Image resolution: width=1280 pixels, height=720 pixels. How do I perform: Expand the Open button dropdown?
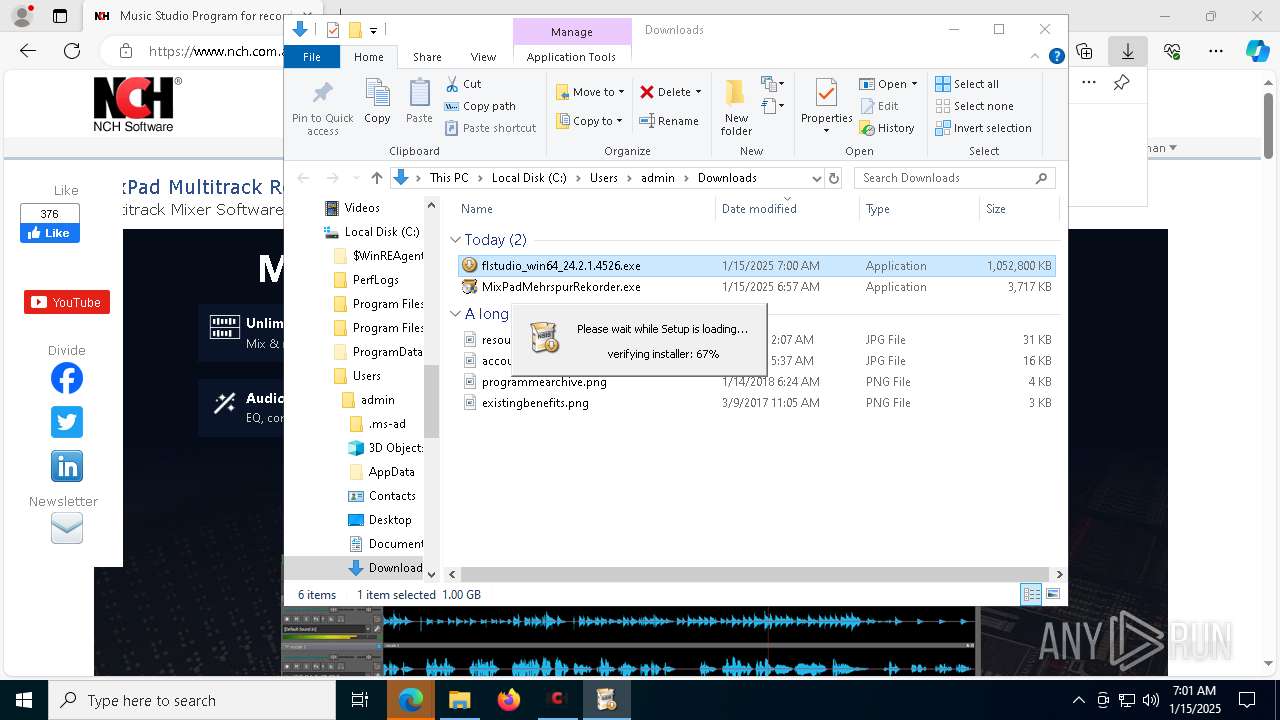[x=914, y=84]
